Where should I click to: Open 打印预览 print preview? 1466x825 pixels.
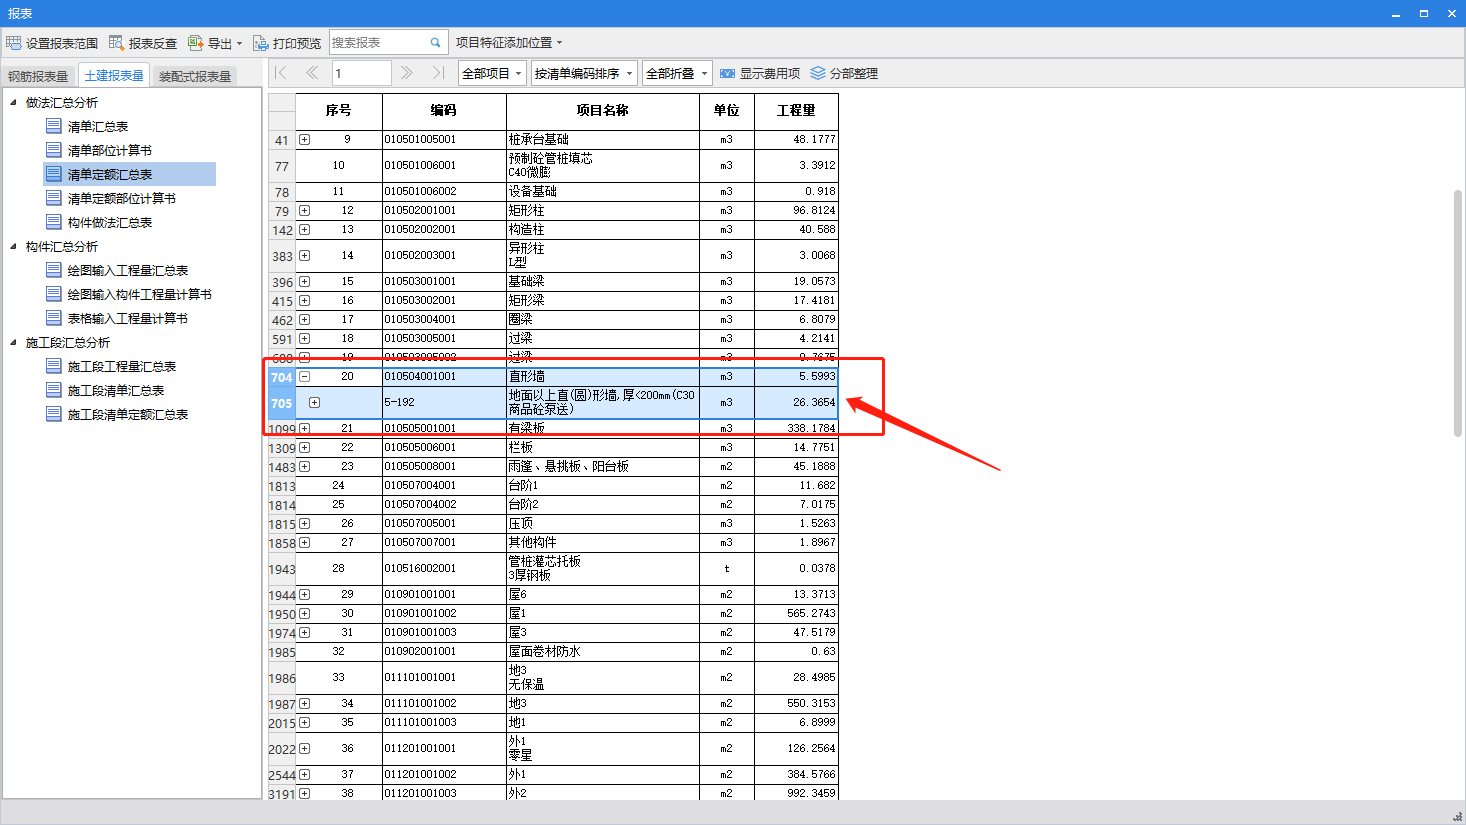[x=287, y=43]
